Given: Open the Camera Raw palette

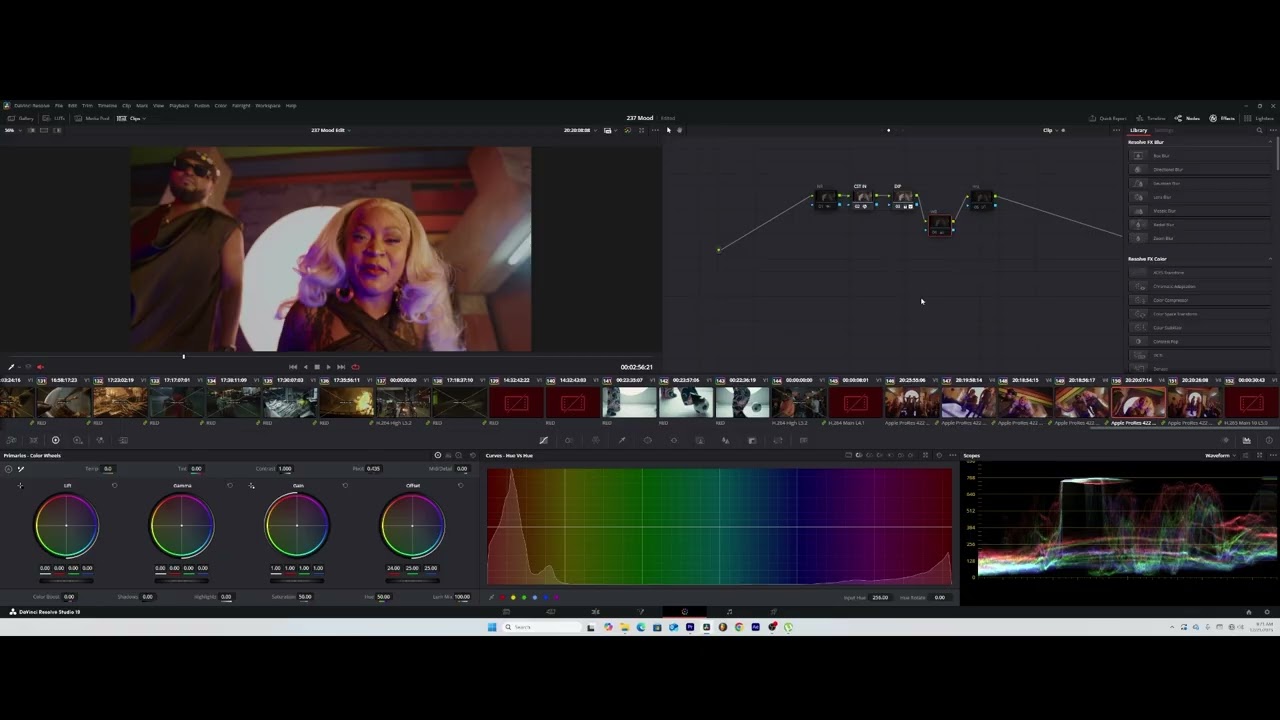Looking at the screenshot, I should click(x=11, y=440).
